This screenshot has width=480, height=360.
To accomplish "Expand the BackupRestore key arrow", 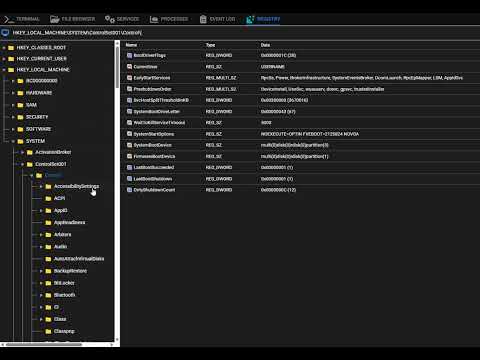I will coord(41,271).
